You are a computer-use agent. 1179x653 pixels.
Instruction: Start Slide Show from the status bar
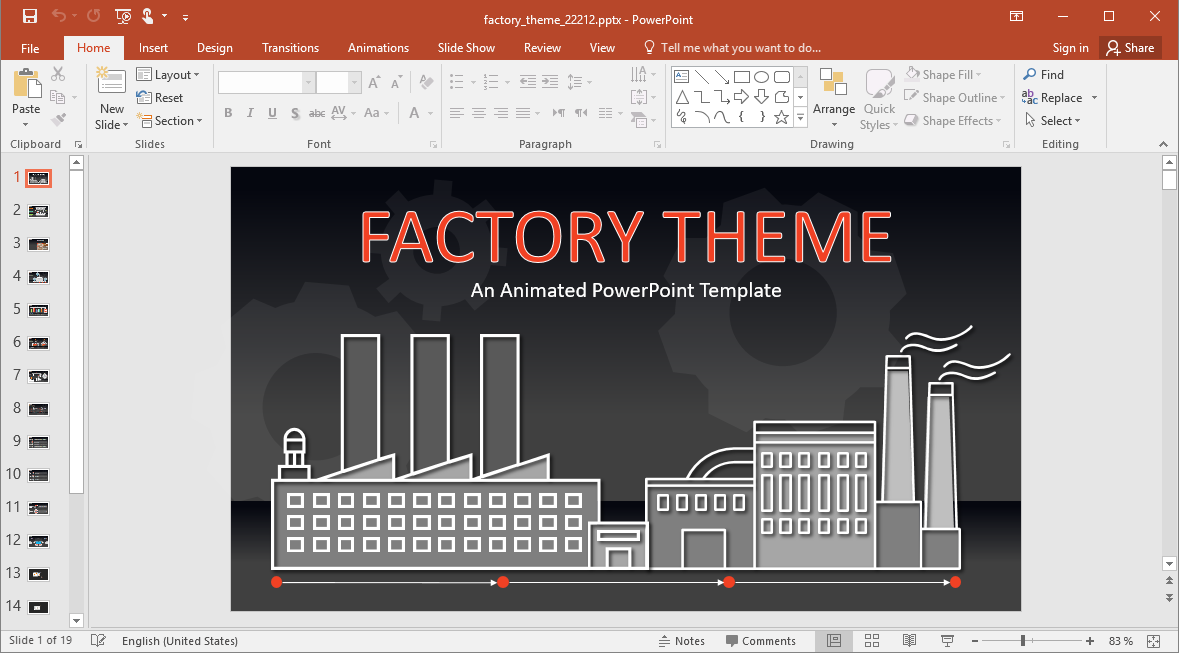point(946,640)
